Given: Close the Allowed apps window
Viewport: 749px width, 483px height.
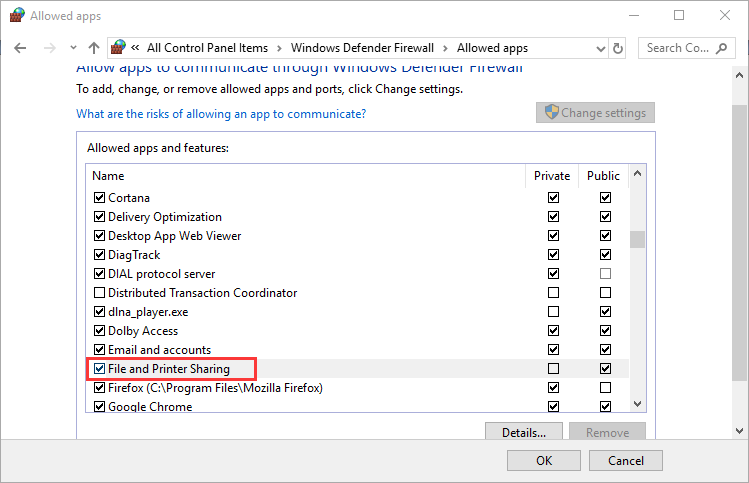Looking at the screenshot, I should click(x=725, y=15).
